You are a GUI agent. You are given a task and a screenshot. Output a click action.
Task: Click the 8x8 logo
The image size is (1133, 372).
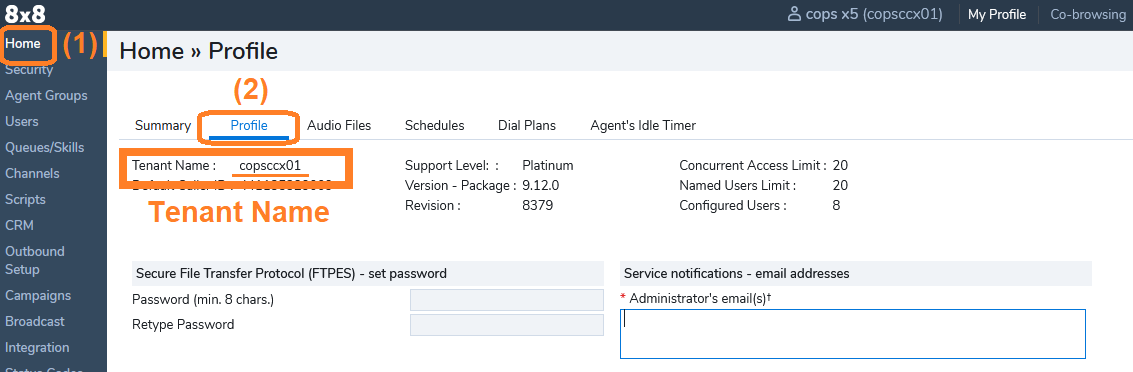click(25, 14)
